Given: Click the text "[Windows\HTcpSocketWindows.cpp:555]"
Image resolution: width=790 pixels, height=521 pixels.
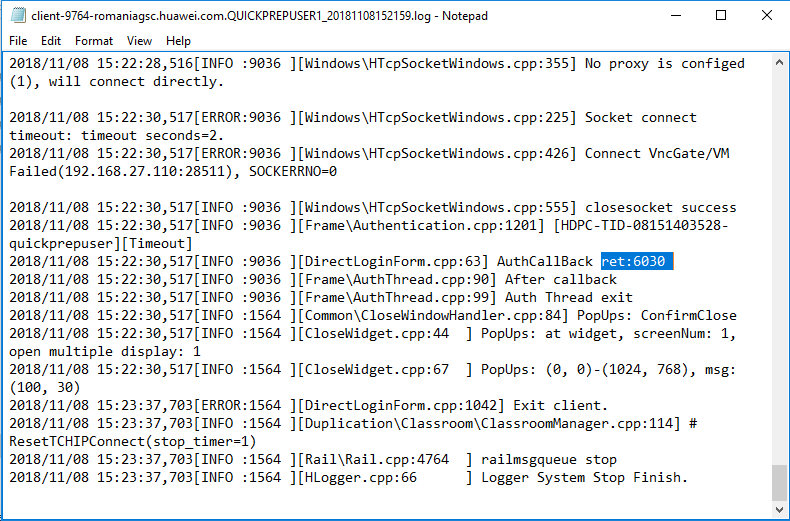Looking at the screenshot, I should click(x=437, y=208).
